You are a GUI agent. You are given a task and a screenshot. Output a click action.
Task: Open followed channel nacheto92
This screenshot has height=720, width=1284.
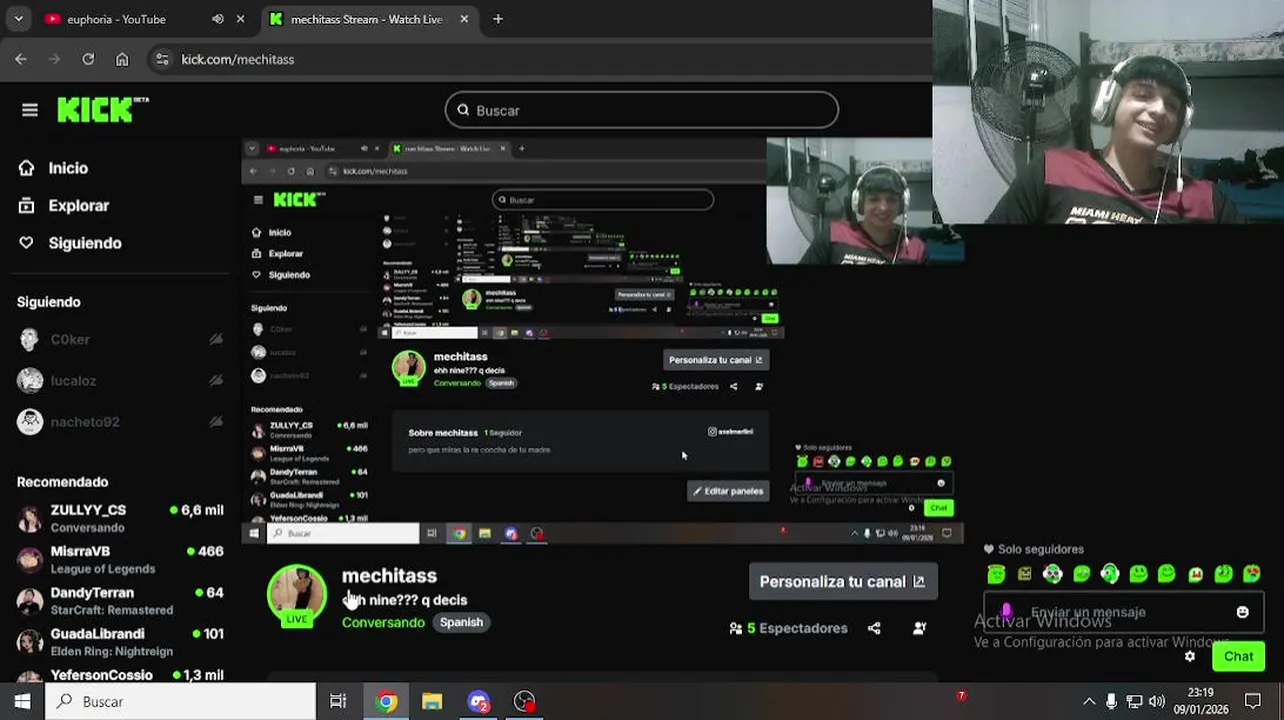point(120,422)
